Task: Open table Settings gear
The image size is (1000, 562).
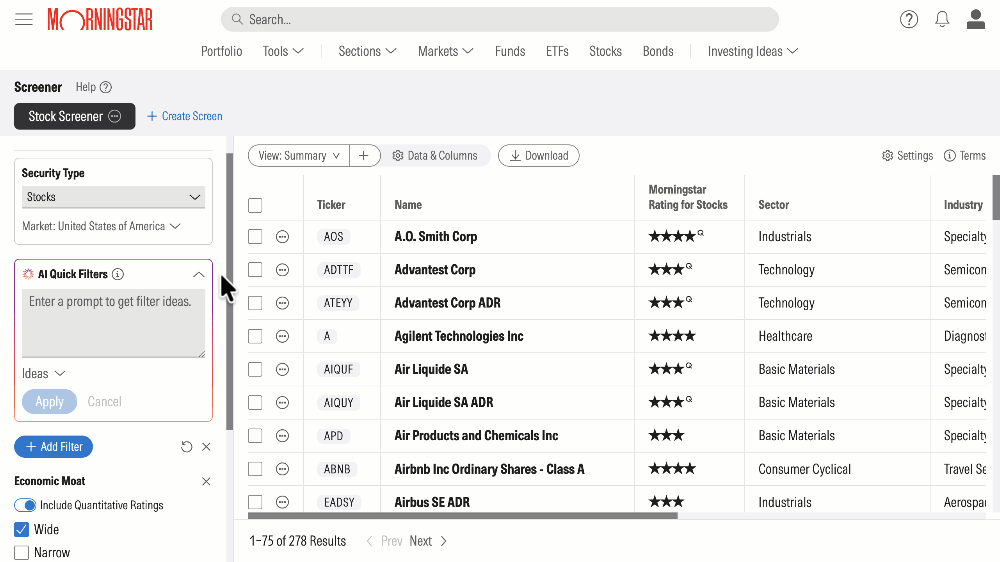Action: pos(907,156)
